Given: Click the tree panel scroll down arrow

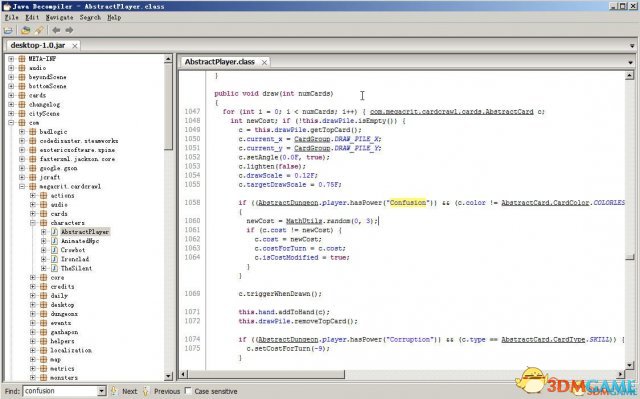Looking at the screenshot, I should click(x=168, y=376).
